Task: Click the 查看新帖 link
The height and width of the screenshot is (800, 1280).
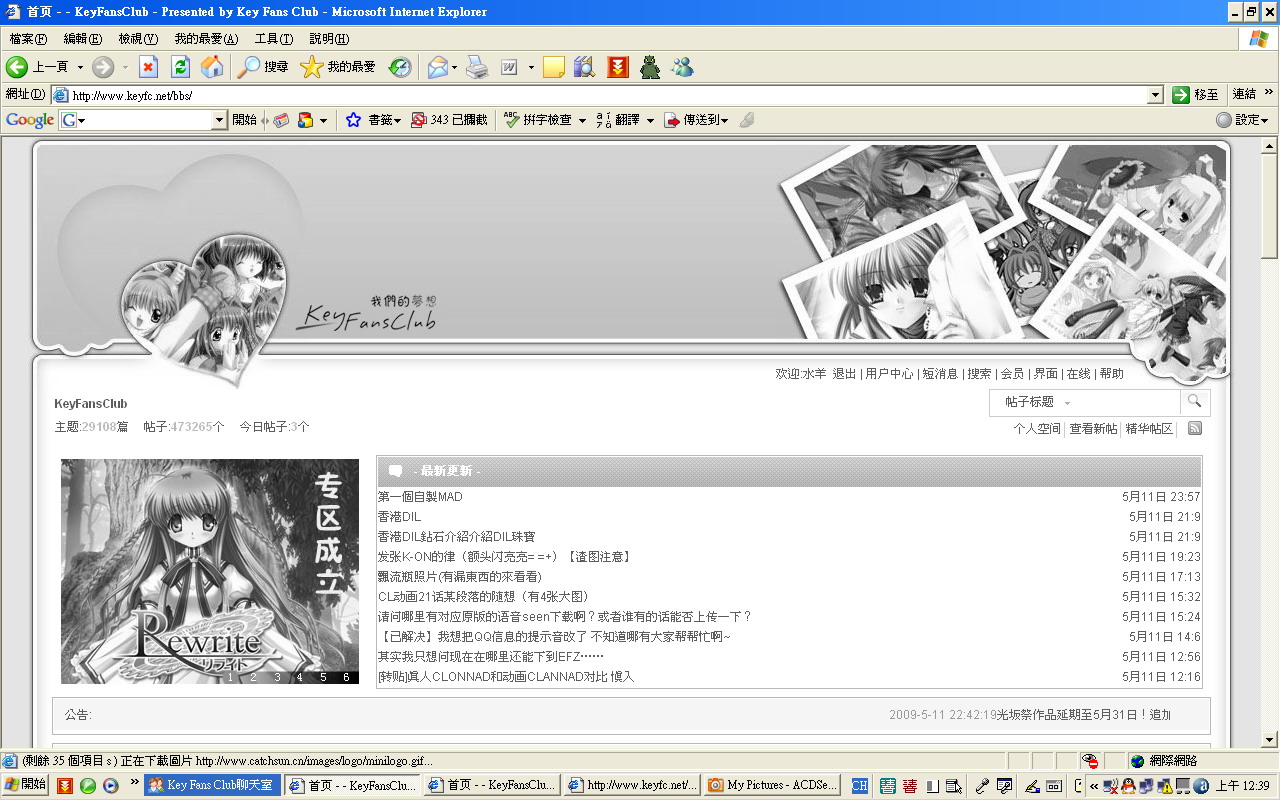Action: tap(1093, 429)
